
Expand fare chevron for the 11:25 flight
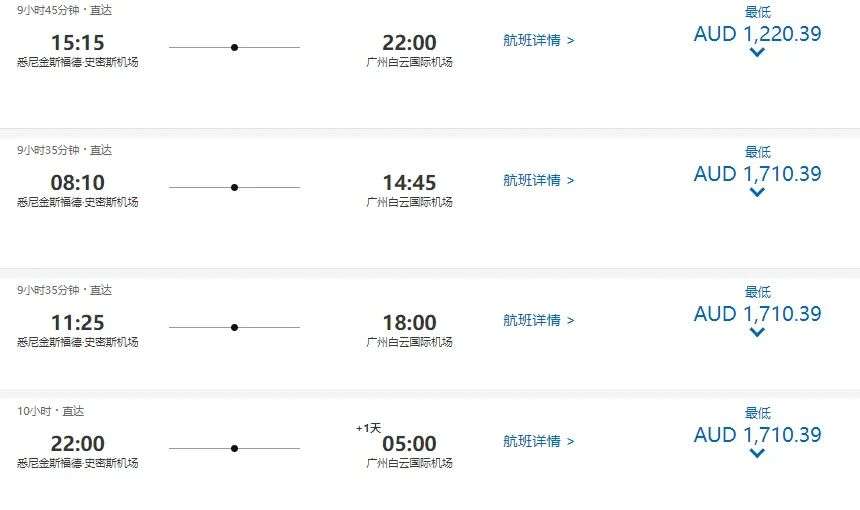757,333
